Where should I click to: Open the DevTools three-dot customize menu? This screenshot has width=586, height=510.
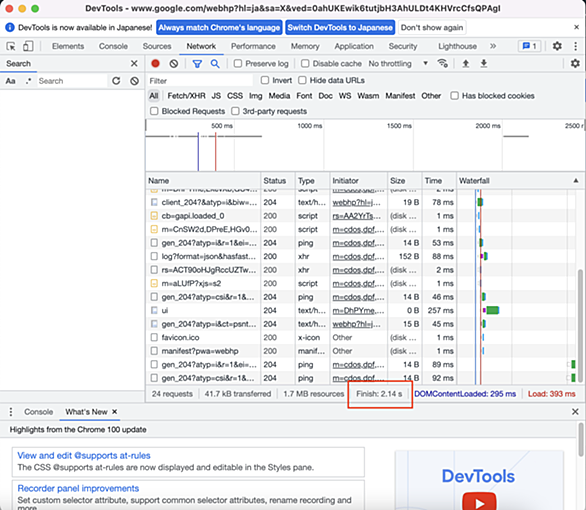tap(575, 46)
